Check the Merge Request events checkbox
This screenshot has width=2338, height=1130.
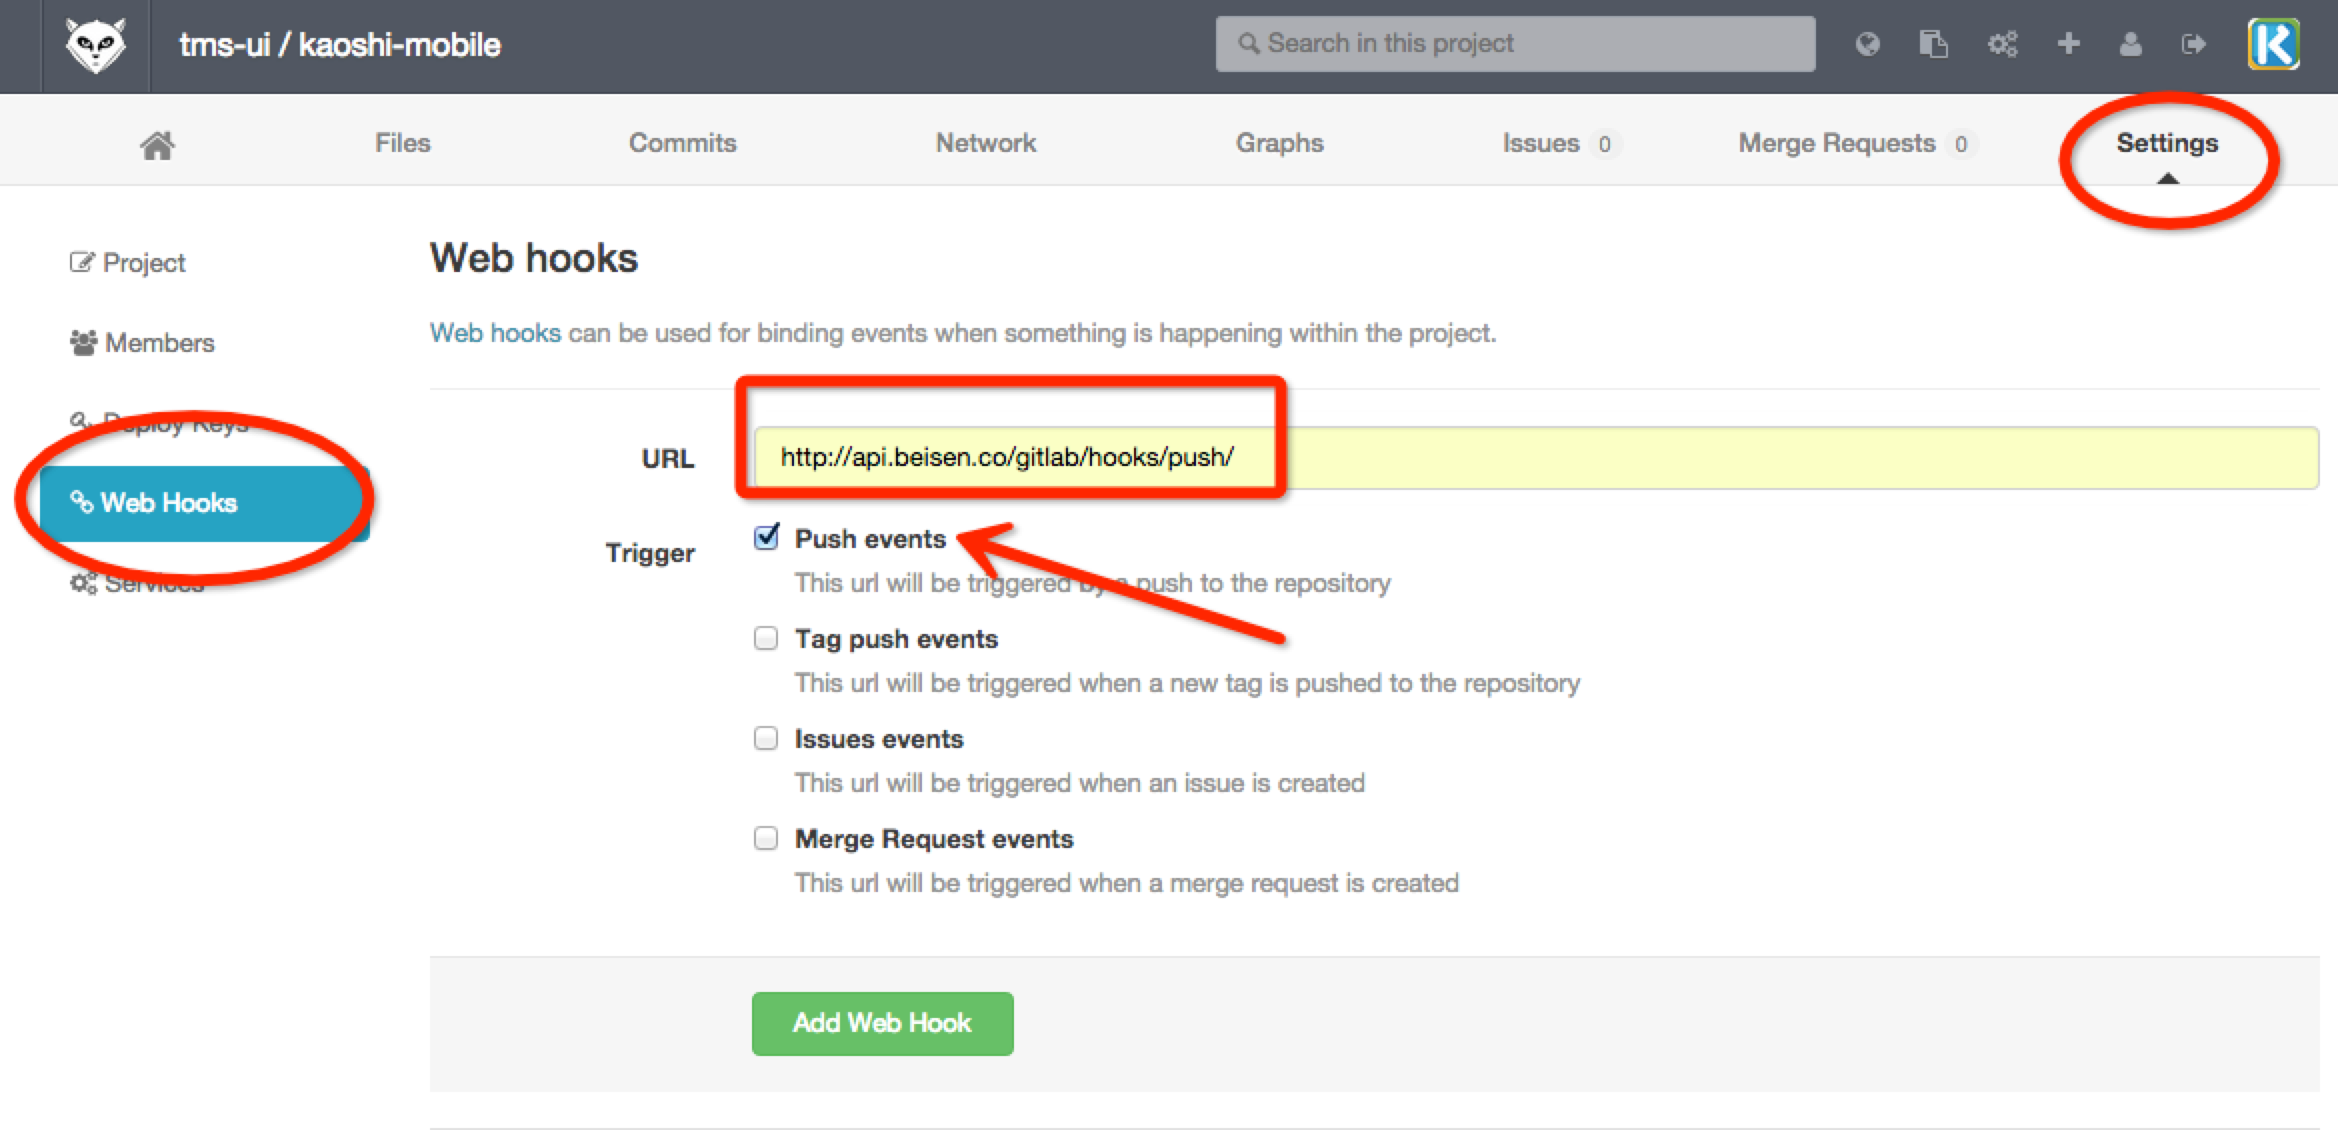pyautogui.click(x=766, y=838)
